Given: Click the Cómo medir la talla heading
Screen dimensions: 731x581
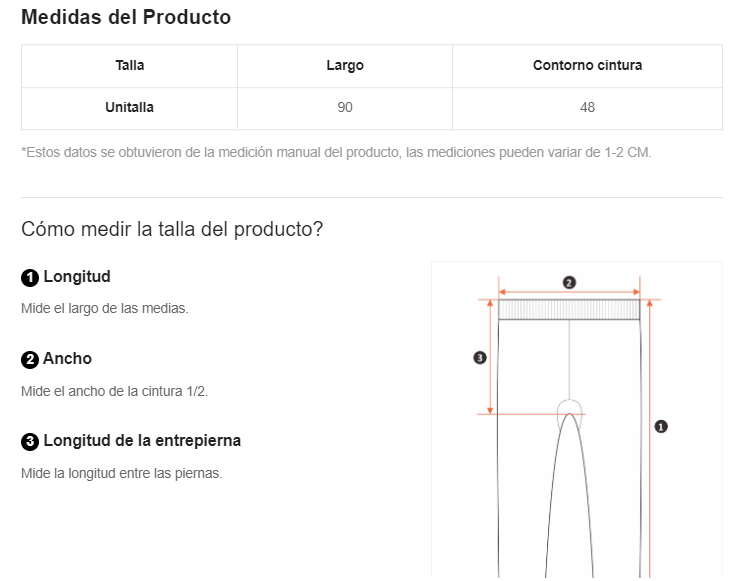Looking at the screenshot, I should tap(172, 229).
